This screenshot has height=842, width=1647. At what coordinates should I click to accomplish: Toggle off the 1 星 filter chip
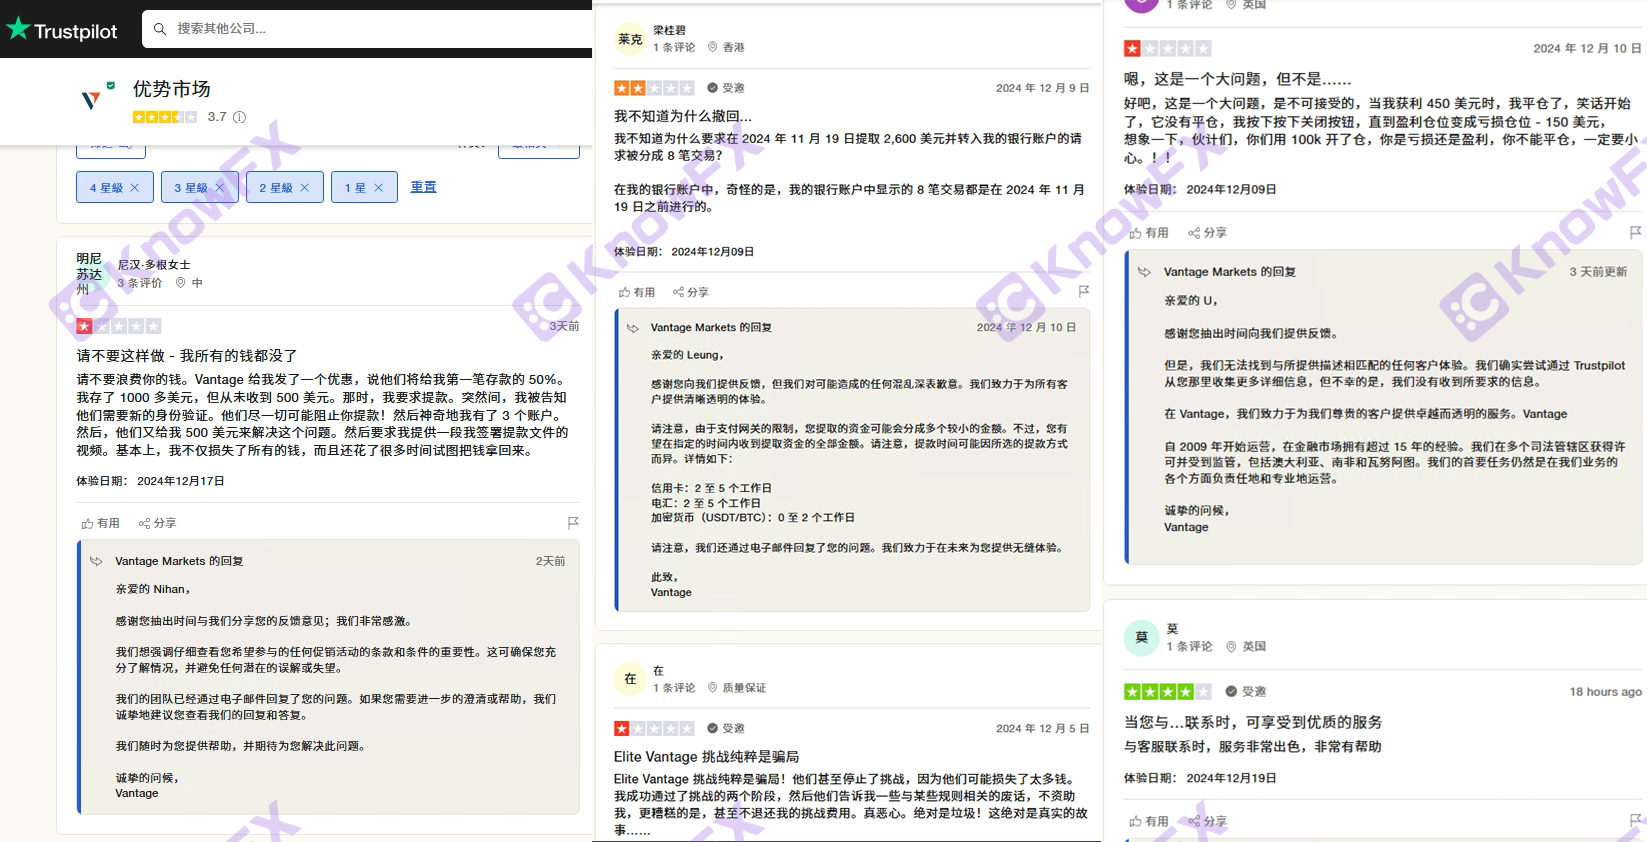364,187
